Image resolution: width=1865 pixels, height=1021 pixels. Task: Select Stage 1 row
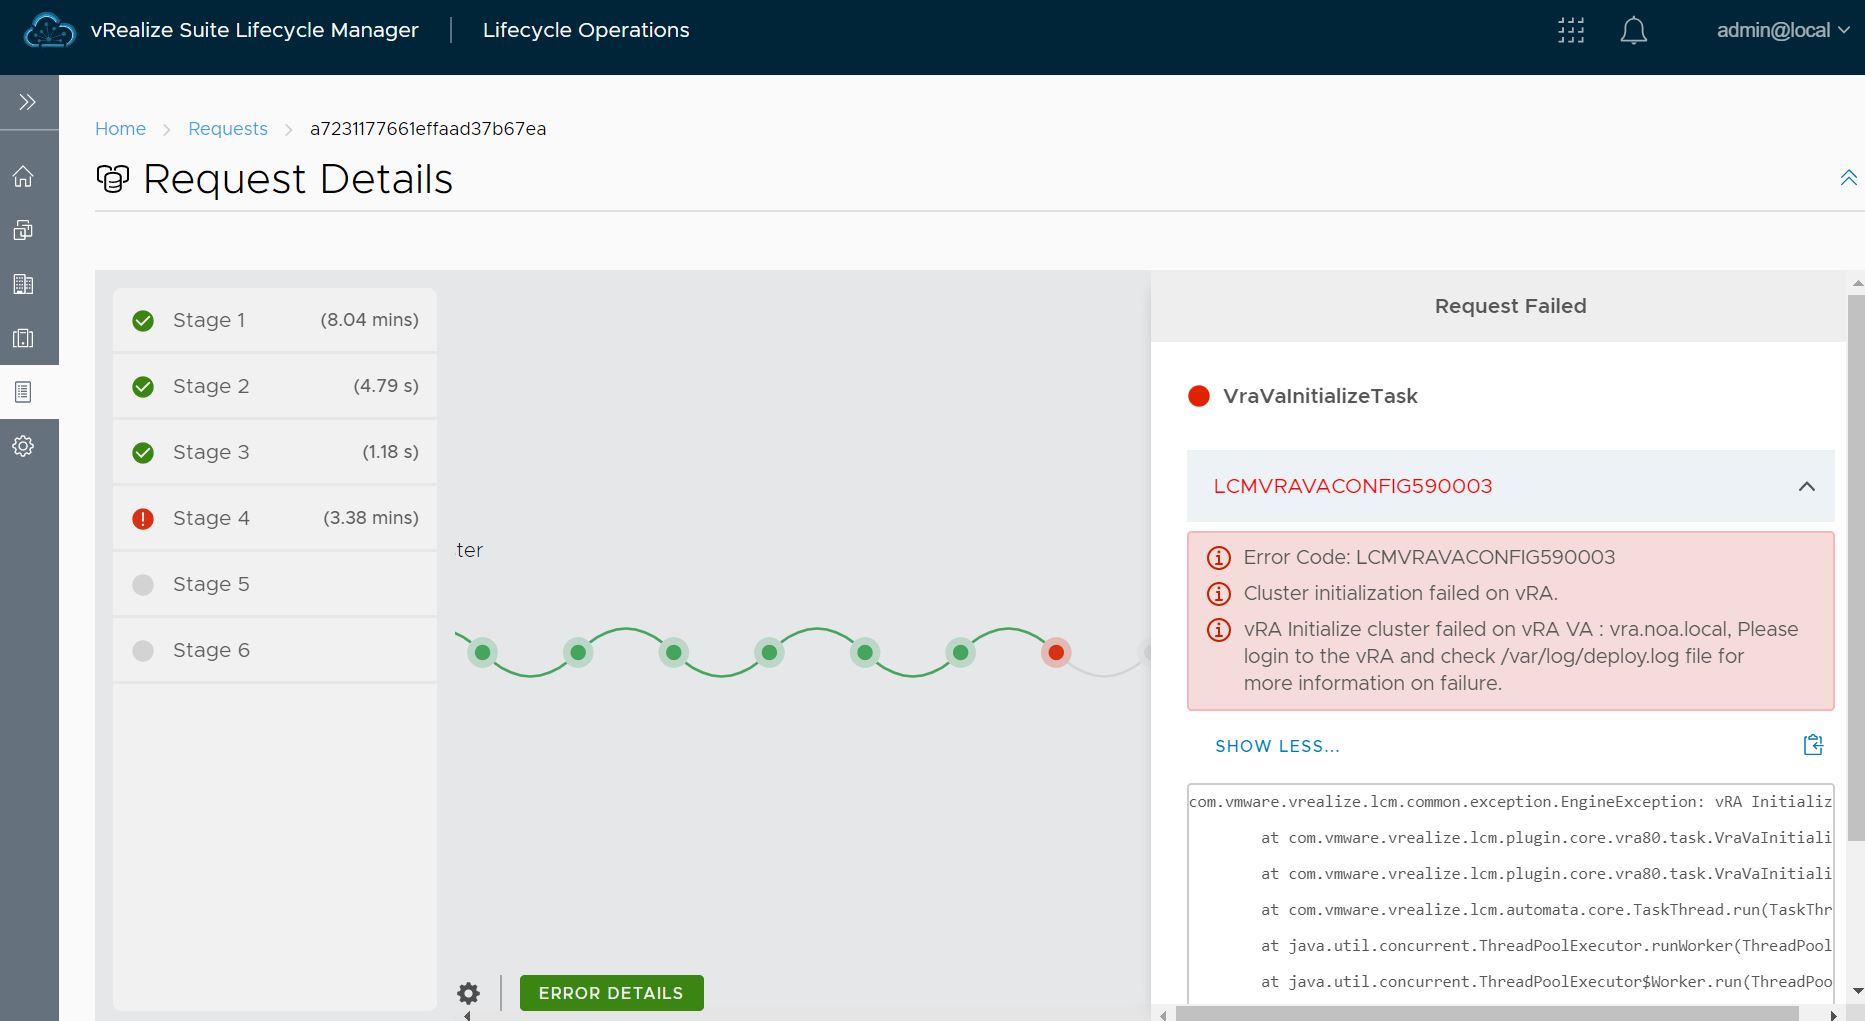pos(275,320)
